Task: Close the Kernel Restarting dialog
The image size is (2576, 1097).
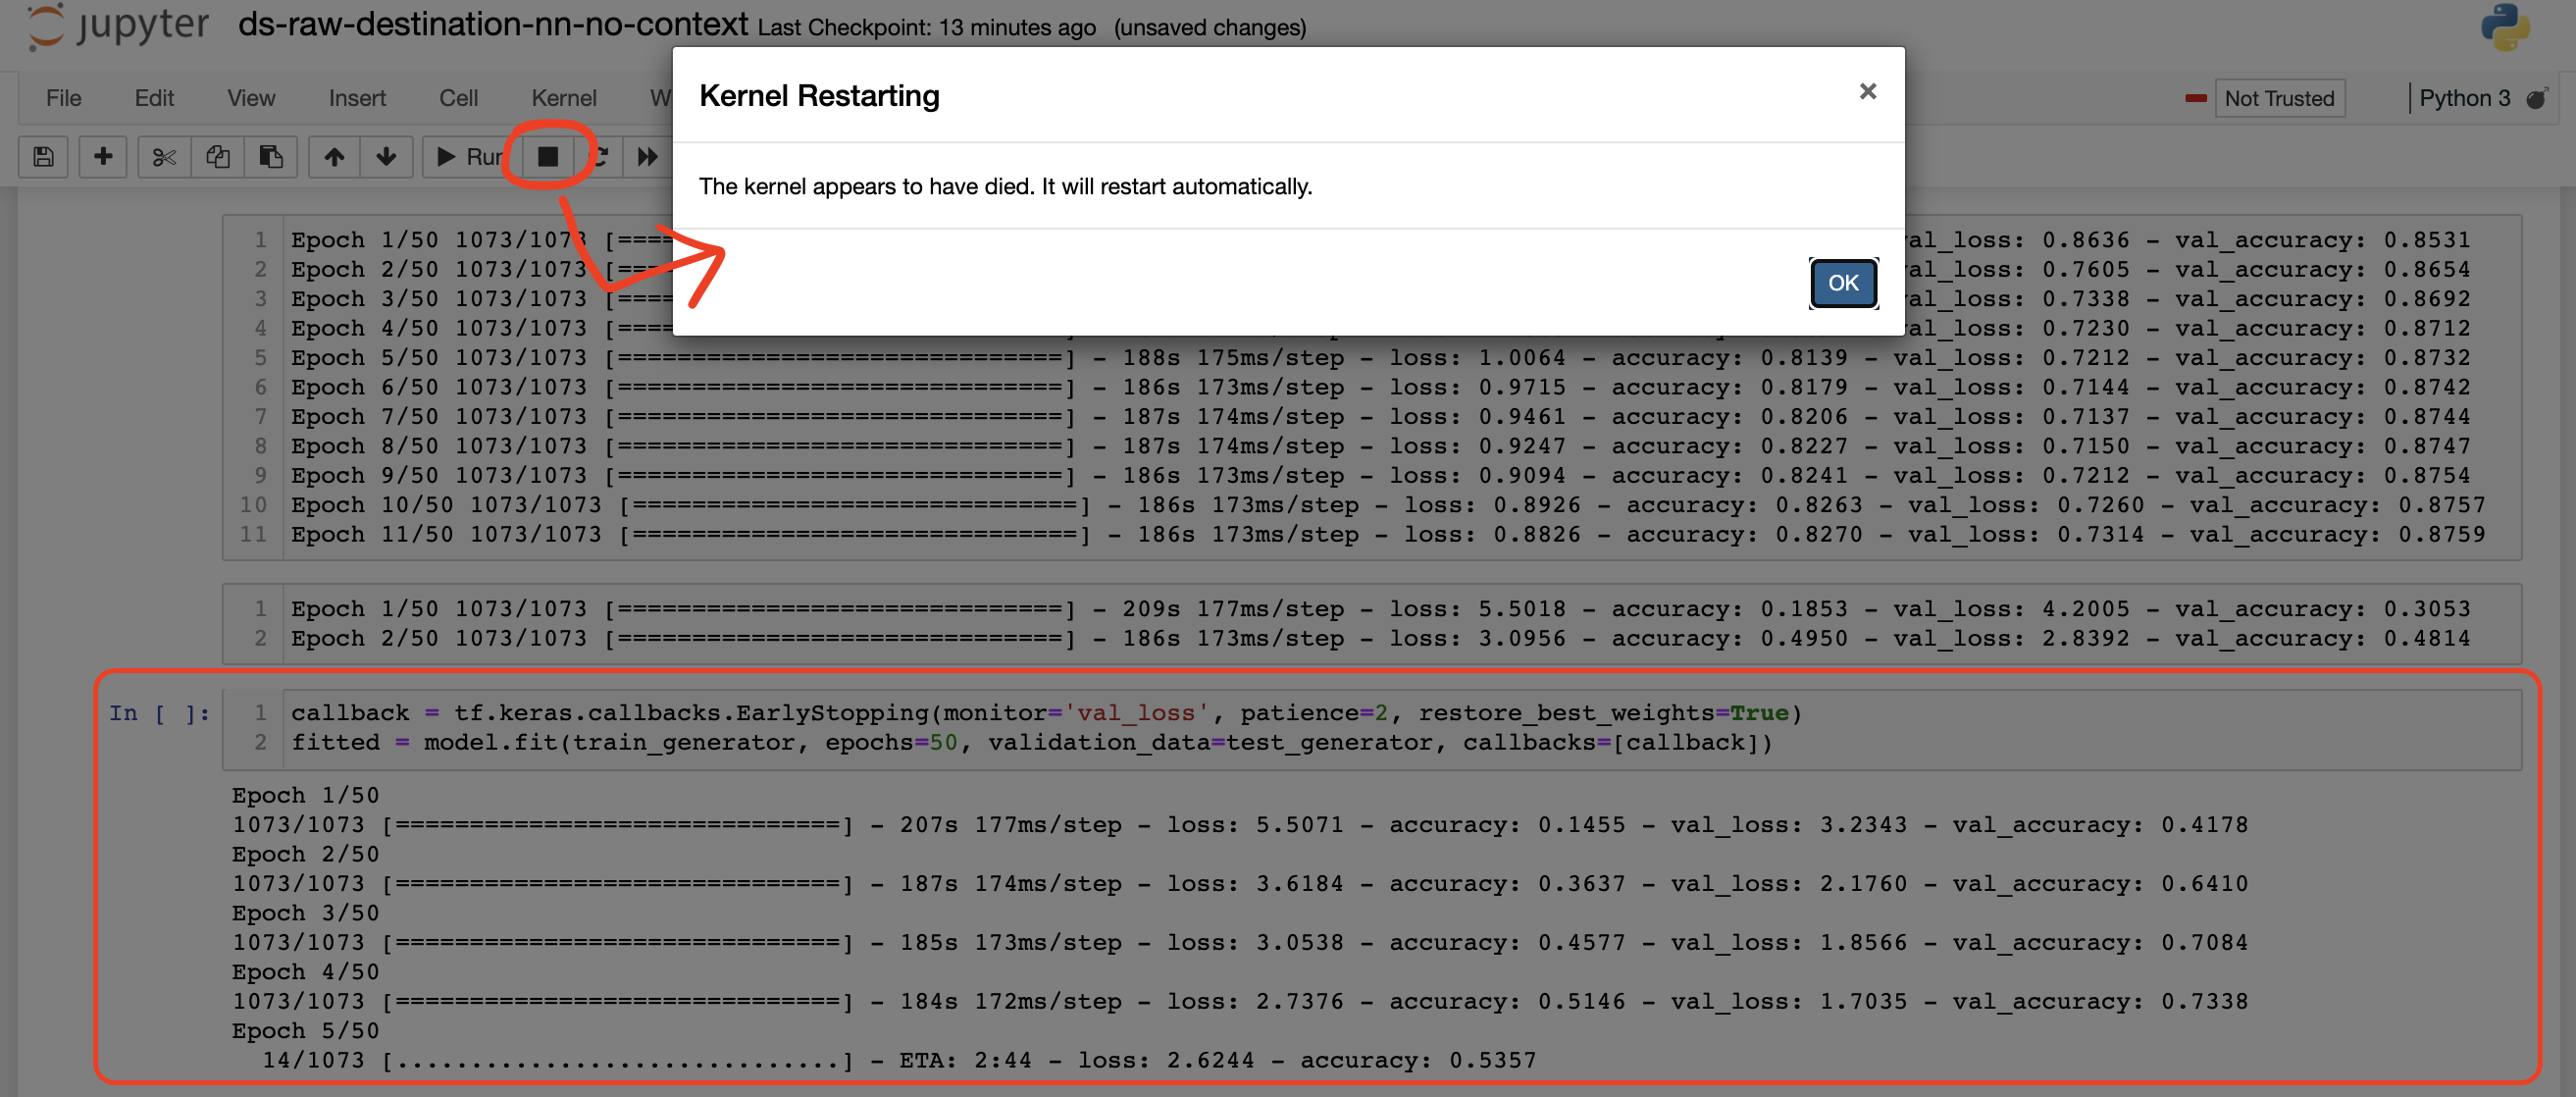Action: coord(1867,91)
